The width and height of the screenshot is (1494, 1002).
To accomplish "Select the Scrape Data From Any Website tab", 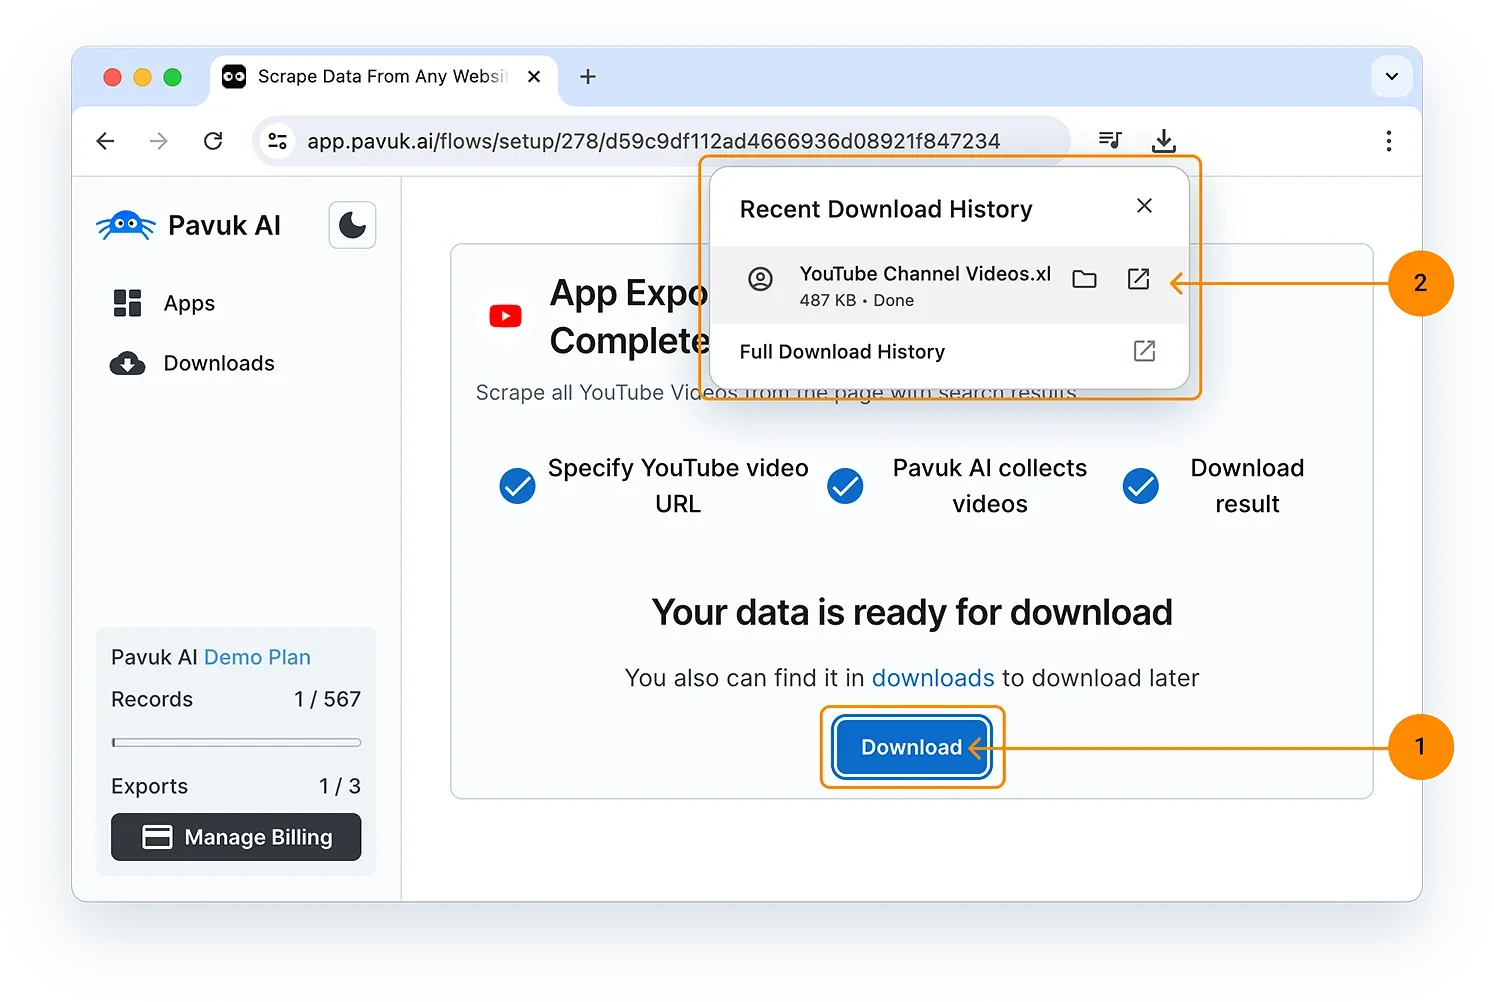I will click(x=382, y=77).
